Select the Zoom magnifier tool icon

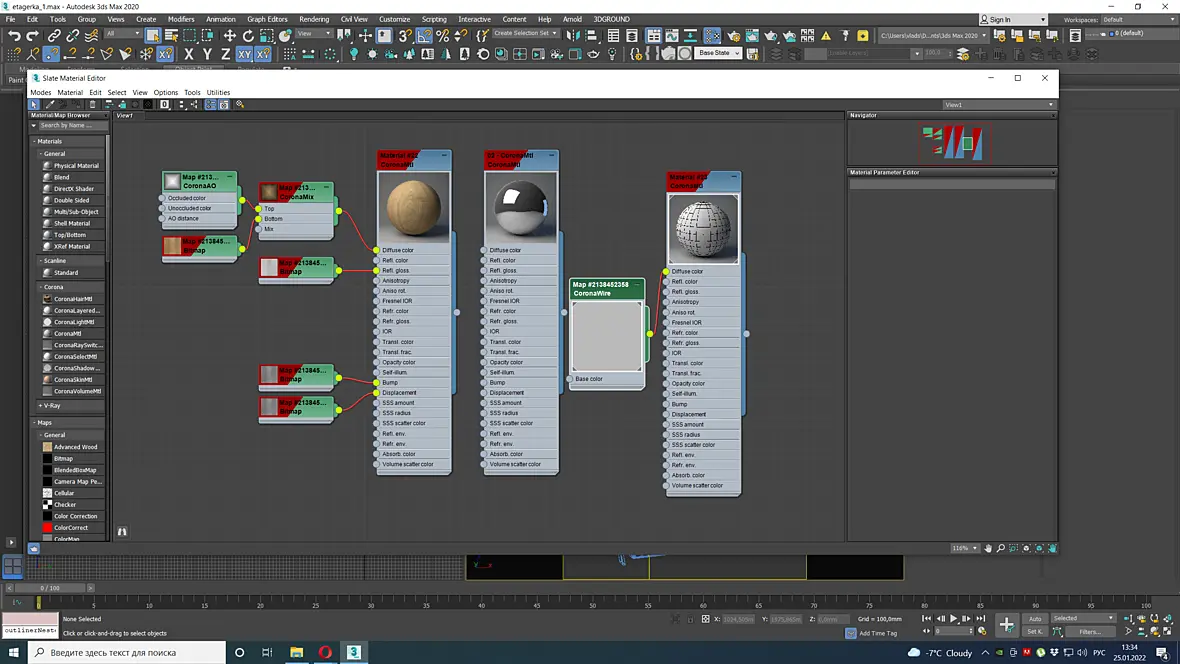pyautogui.click(x=1001, y=549)
